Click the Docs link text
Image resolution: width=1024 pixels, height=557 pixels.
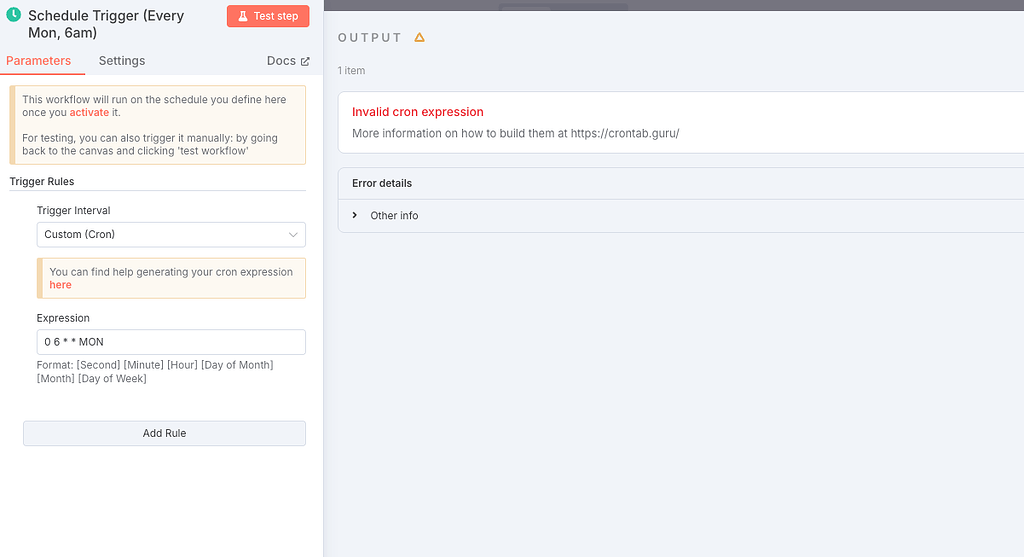(281, 61)
